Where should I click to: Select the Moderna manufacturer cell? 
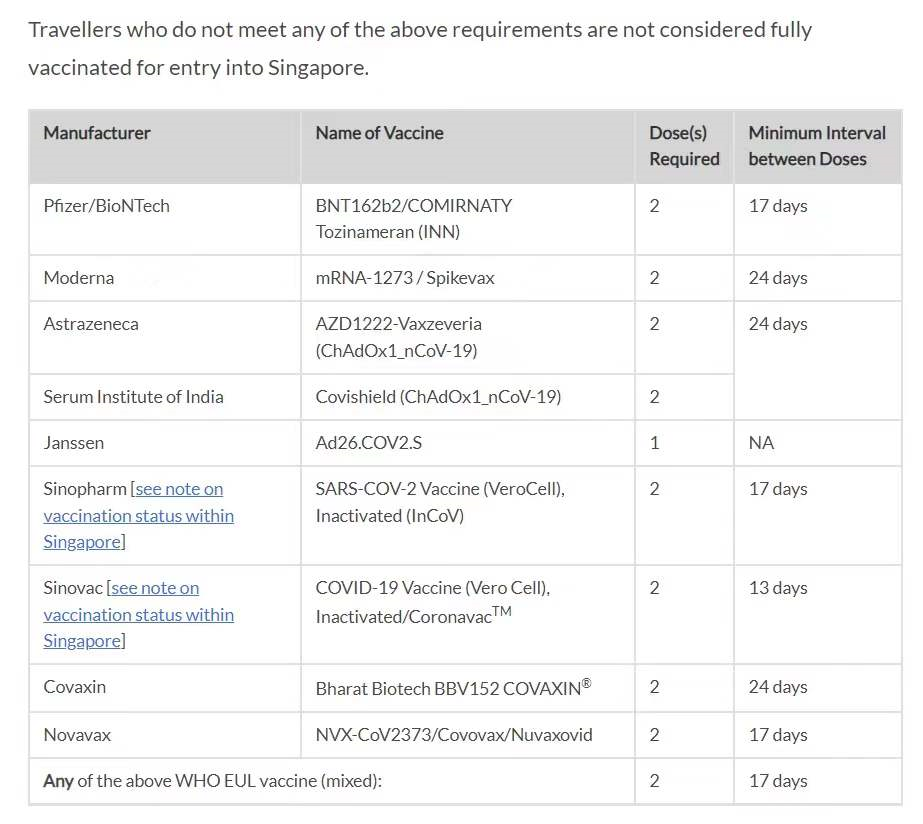click(x=79, y=278)
